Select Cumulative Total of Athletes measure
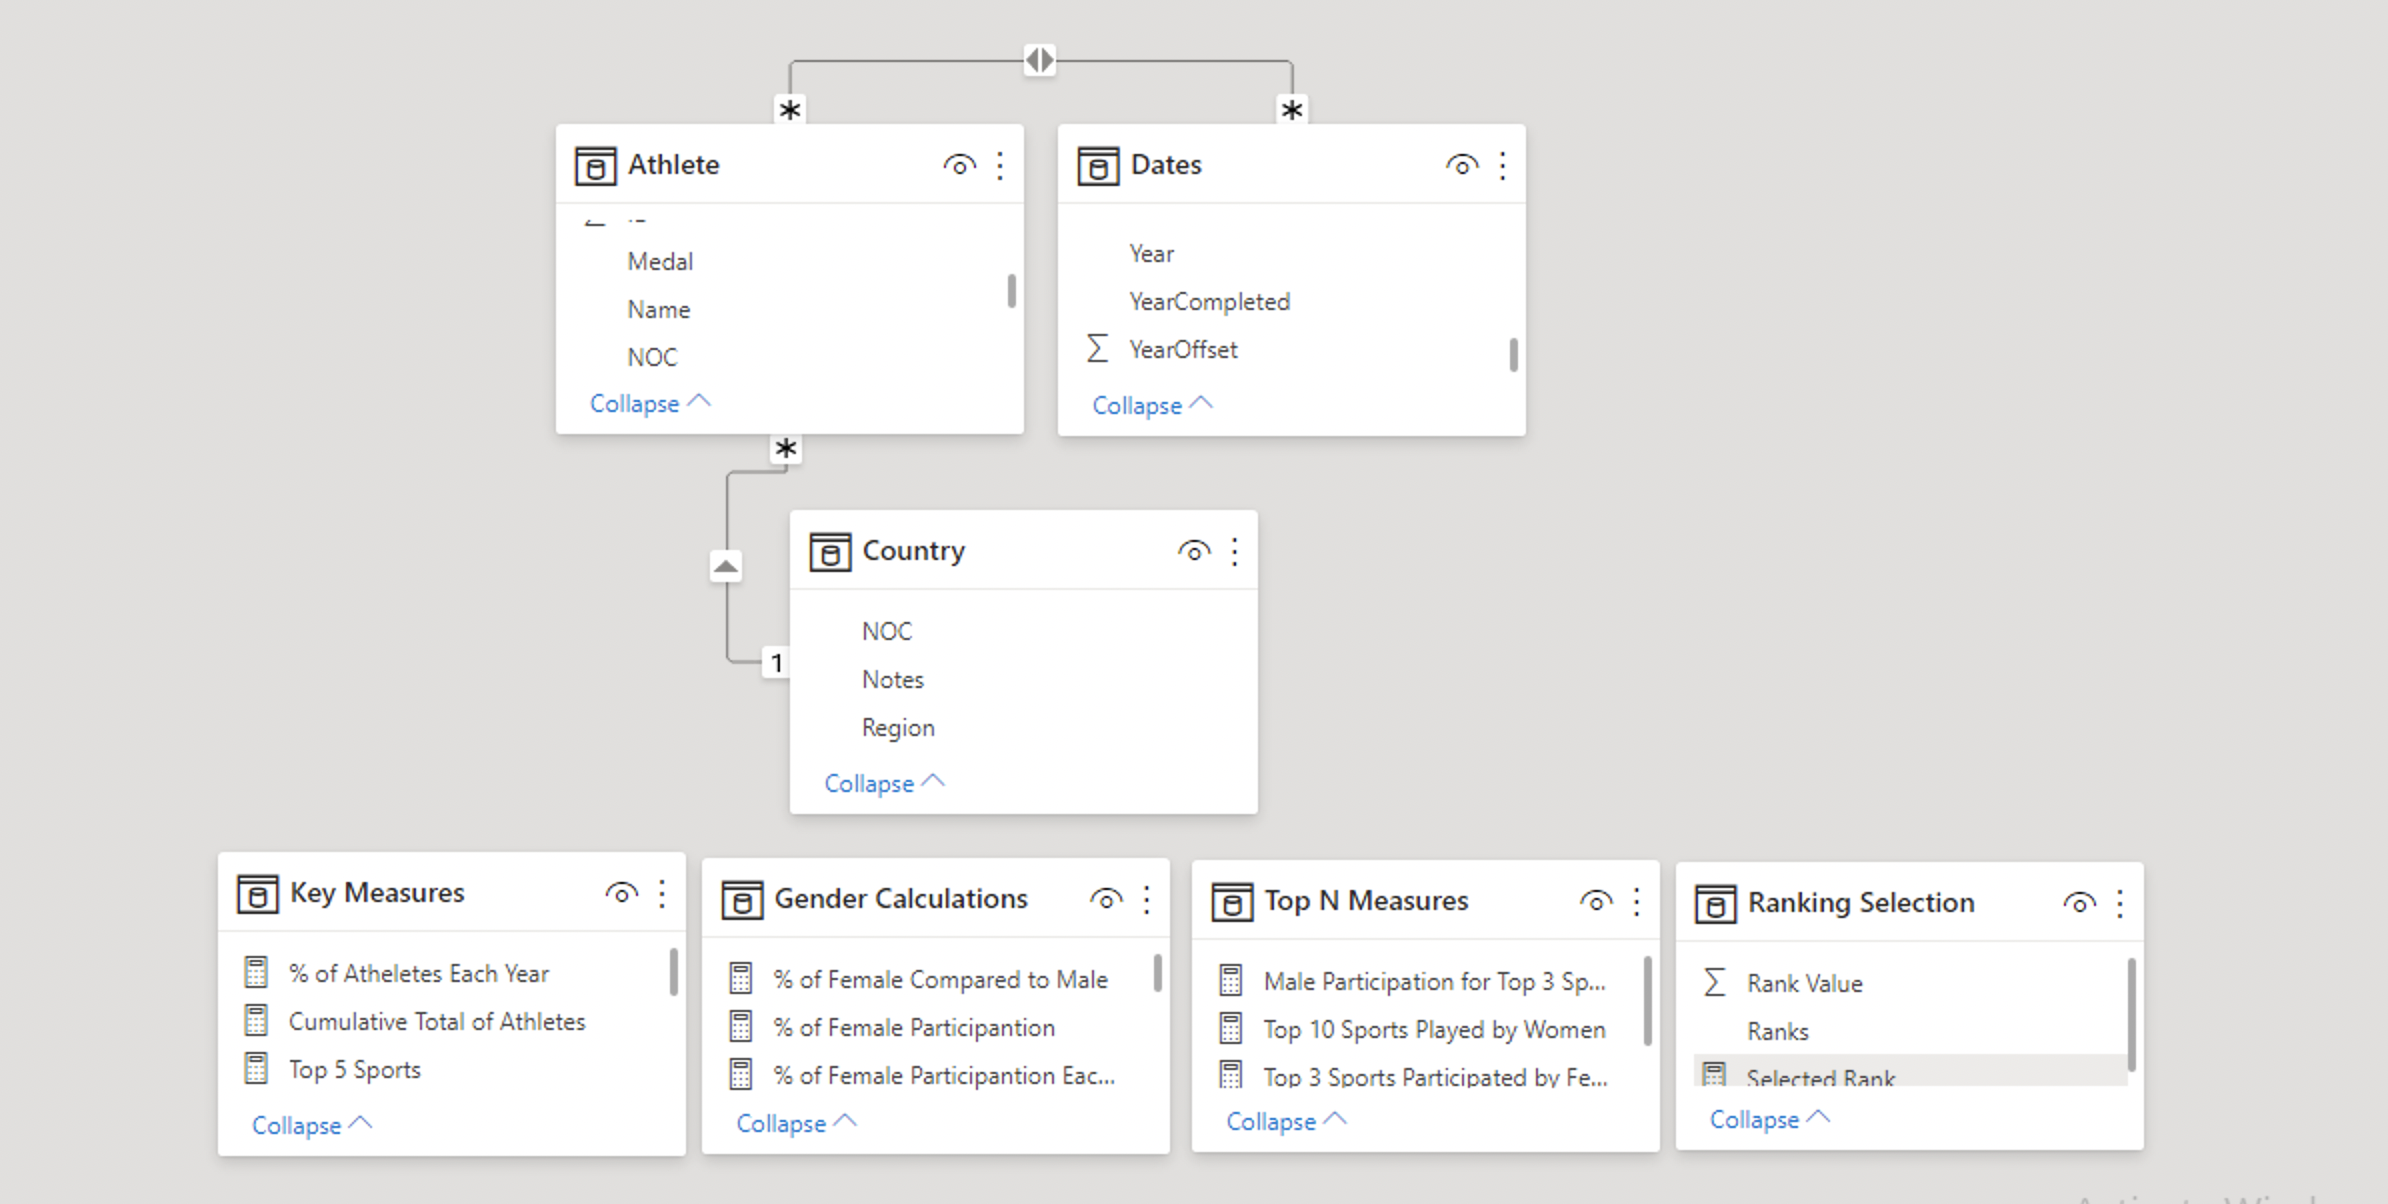The height and width of the screenshot is (1204, 2388). tap(437, 1022)
